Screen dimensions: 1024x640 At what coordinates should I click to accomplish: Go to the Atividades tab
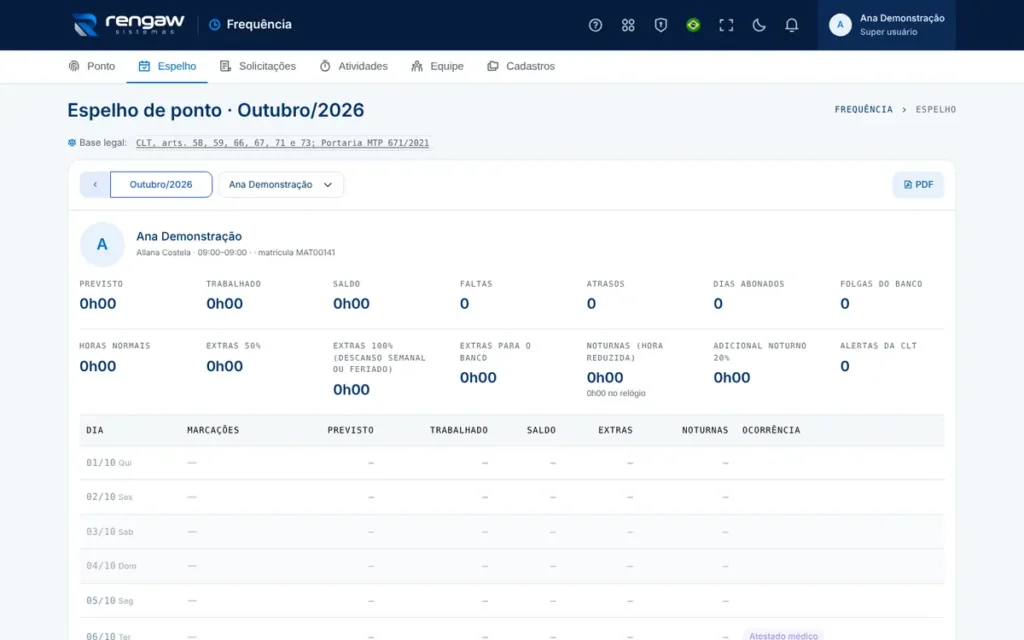(x=353, y=66)
